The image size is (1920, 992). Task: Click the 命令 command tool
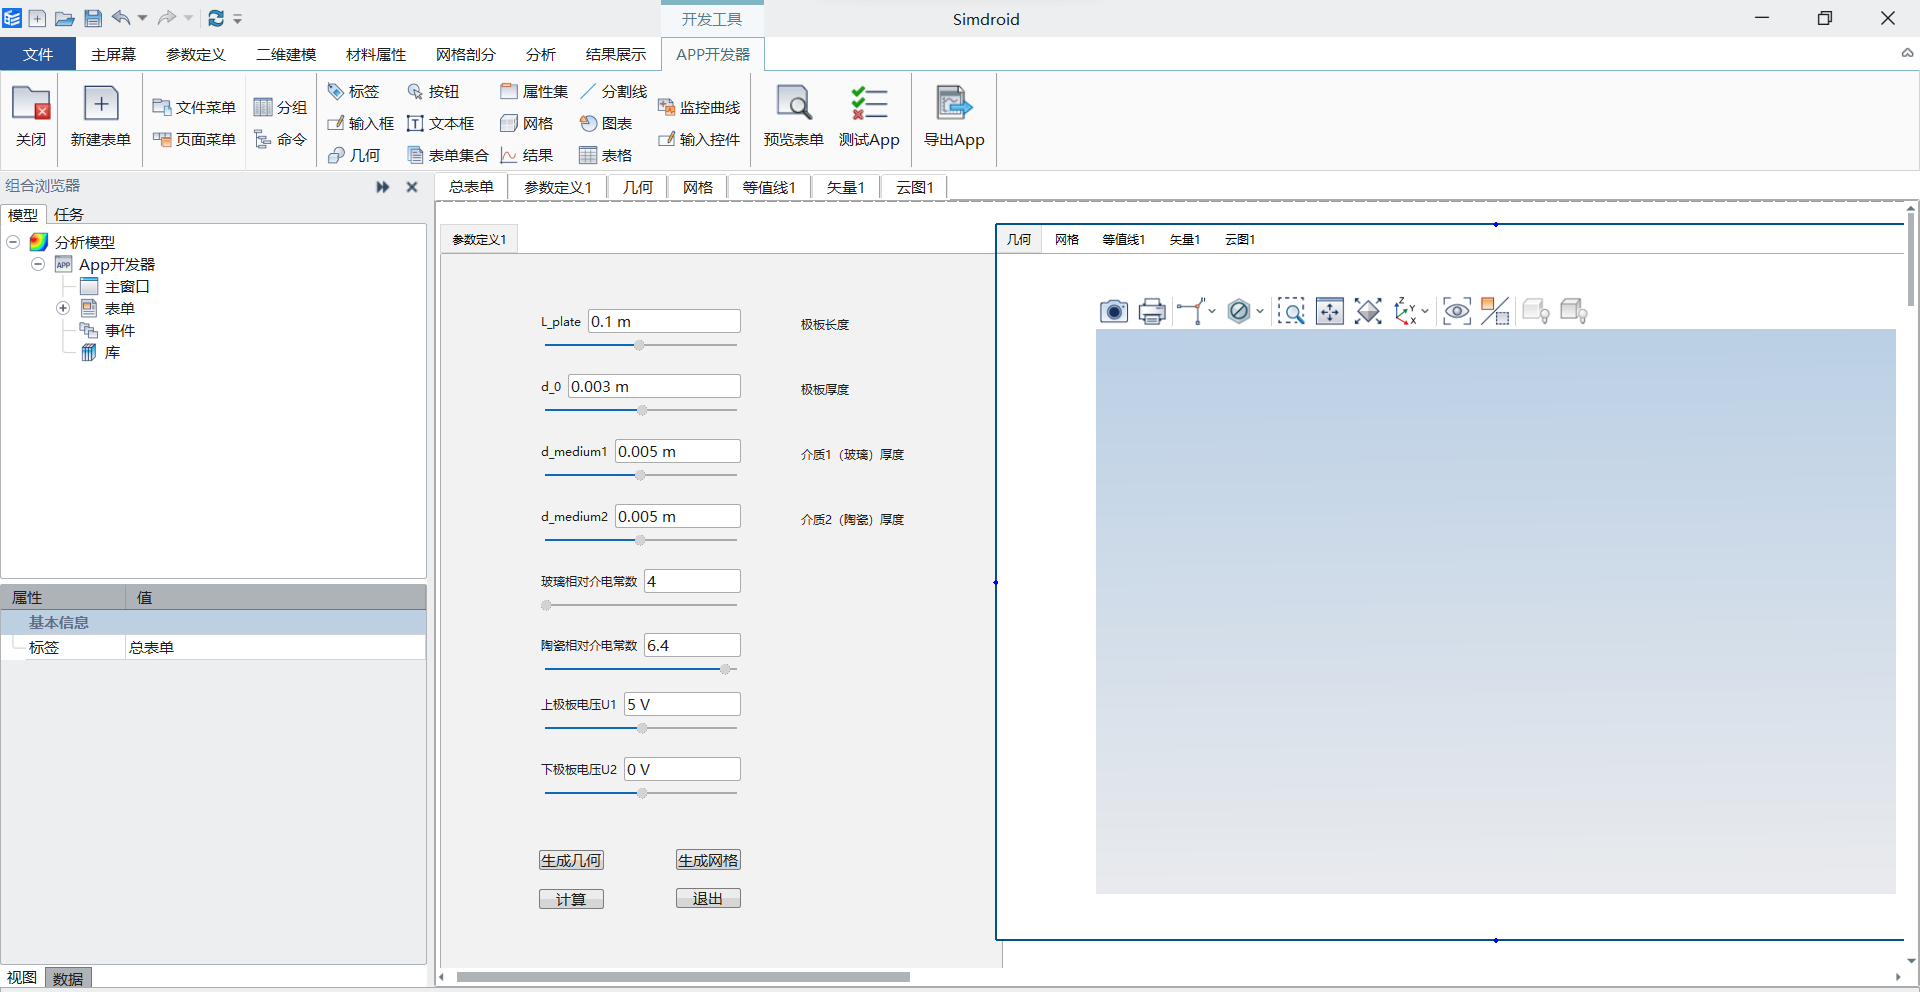click(x=280, y=139)
